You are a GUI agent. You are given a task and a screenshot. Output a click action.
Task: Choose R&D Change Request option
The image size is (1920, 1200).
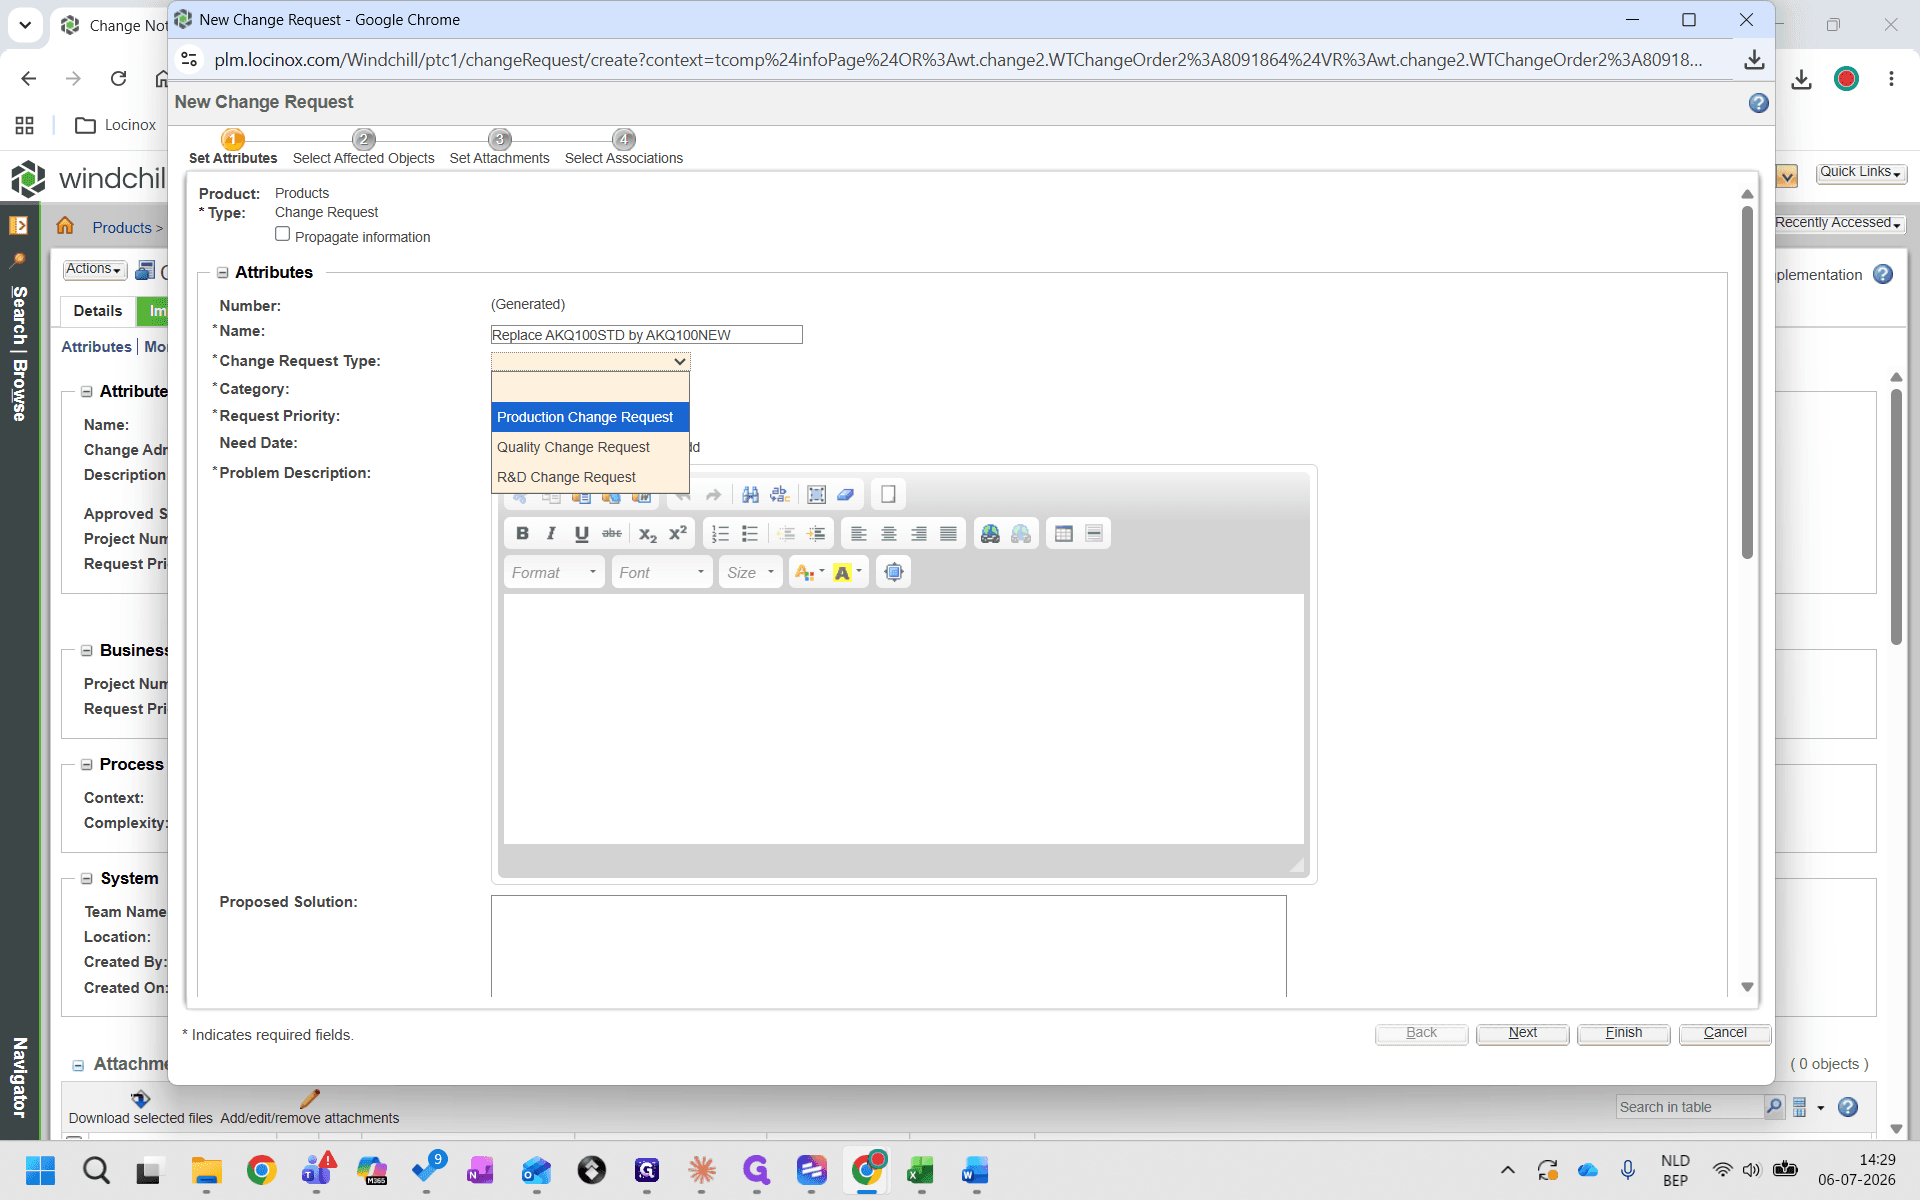click(x=590, y=477)
